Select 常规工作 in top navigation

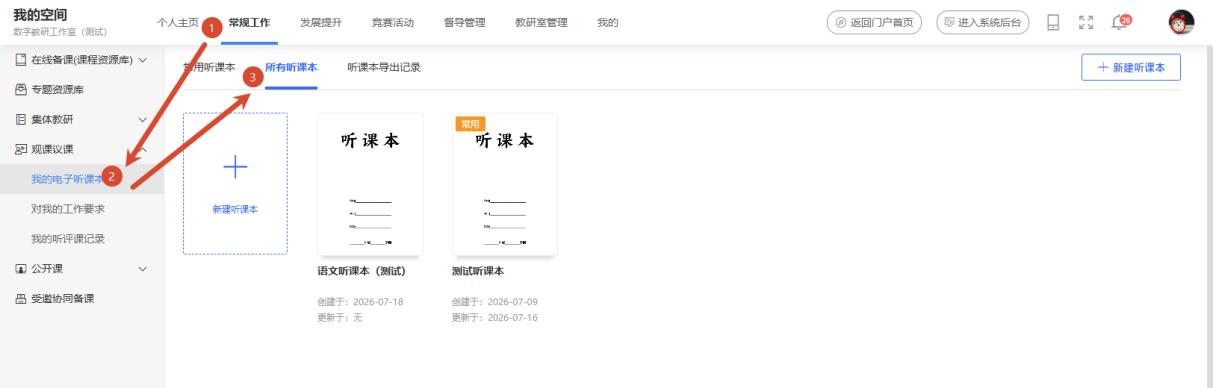click(249, 22)
